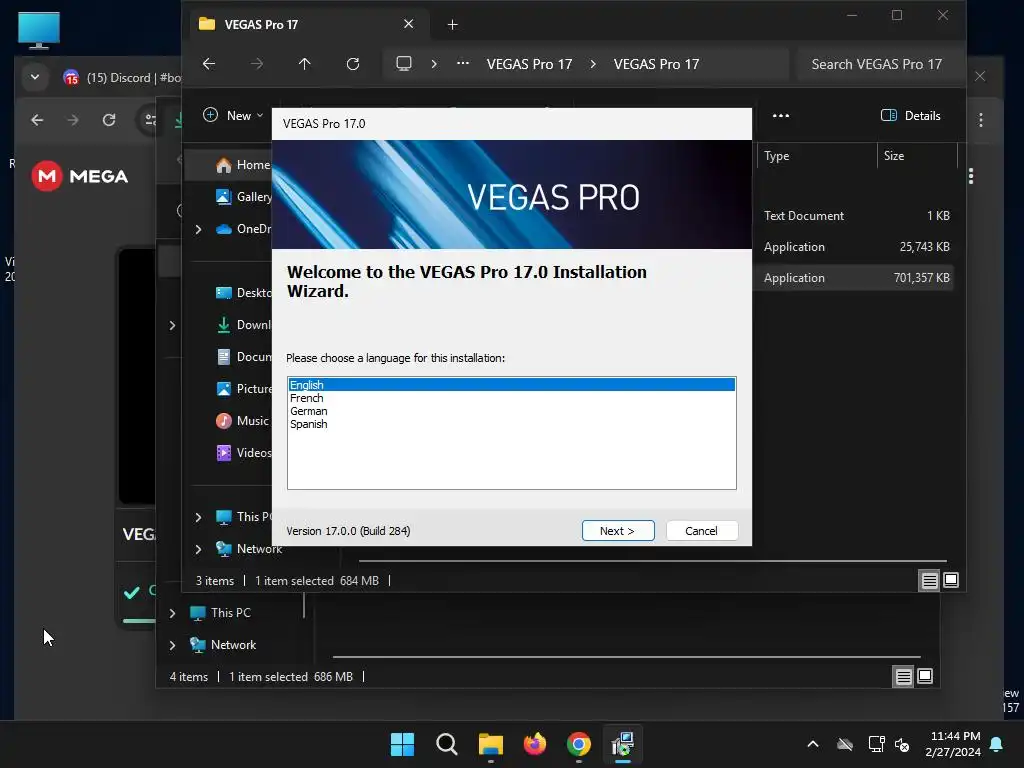Switch back Explorer window to large icons view
1024x768 pixels.
(925, 677)
